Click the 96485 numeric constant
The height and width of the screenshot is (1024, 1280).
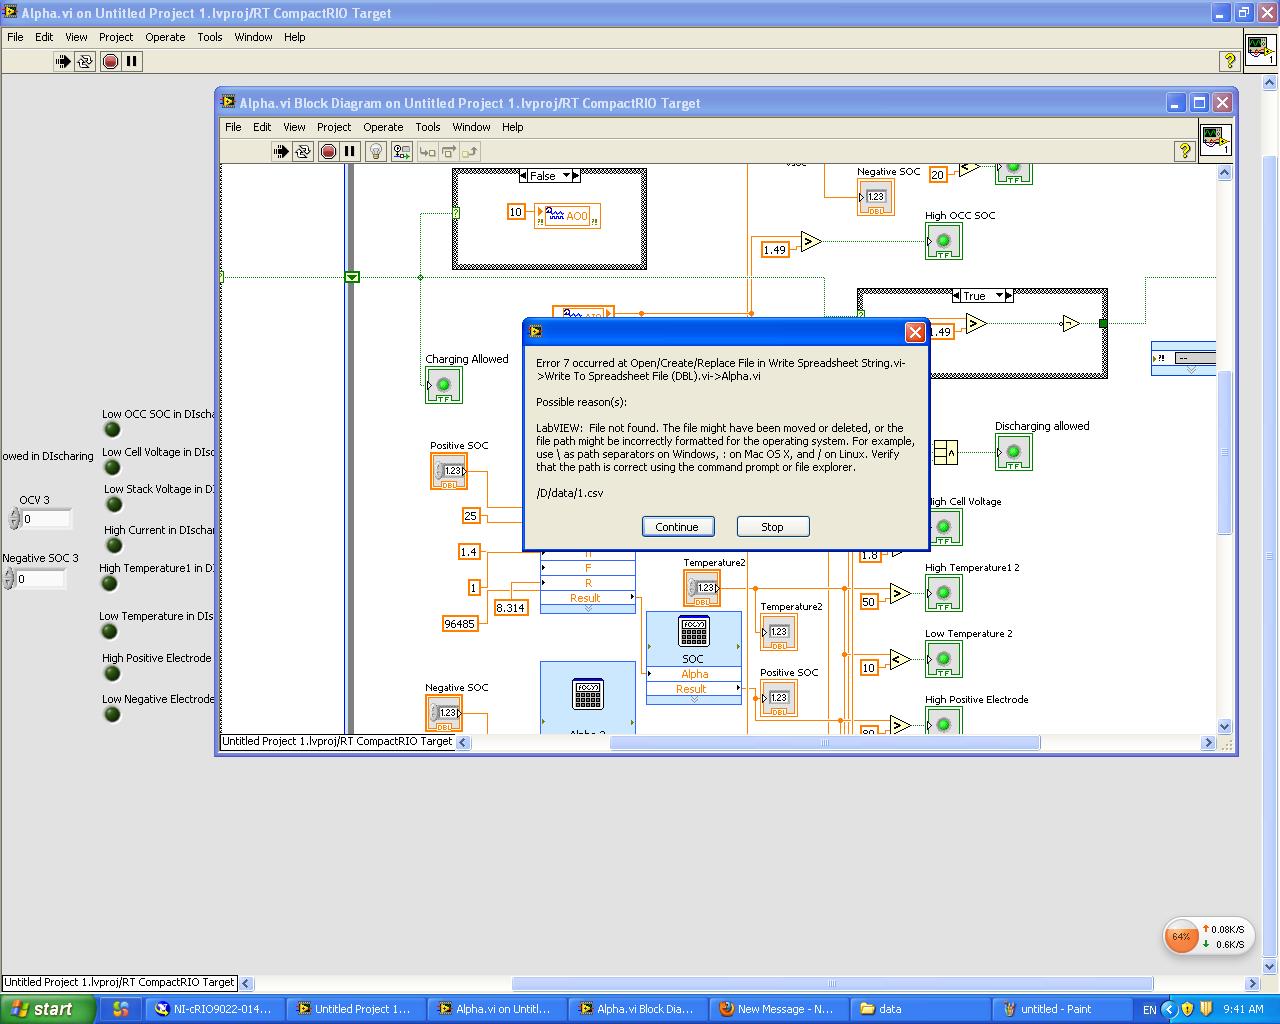click(460, 623)
